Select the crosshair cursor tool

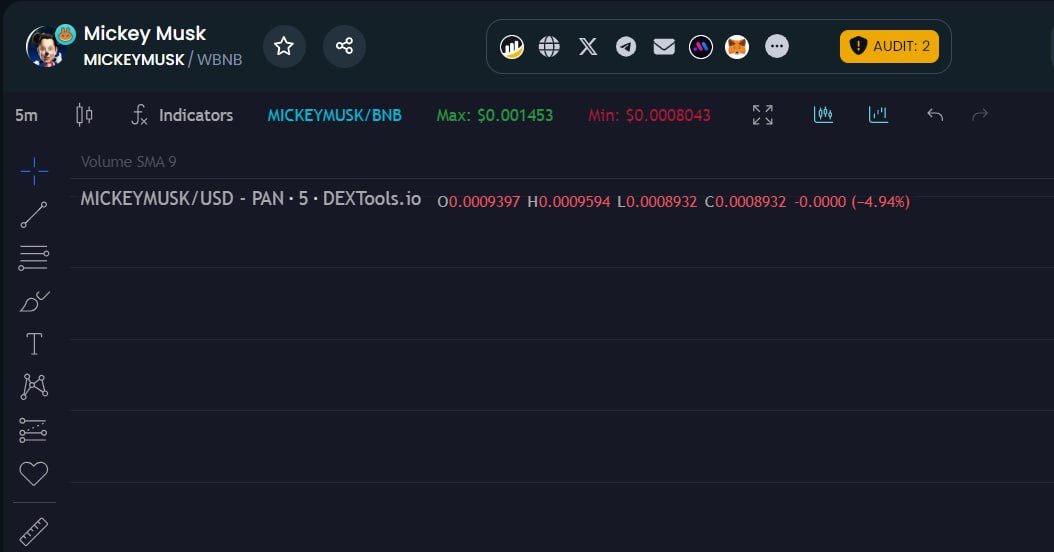(x=34, y=171)
